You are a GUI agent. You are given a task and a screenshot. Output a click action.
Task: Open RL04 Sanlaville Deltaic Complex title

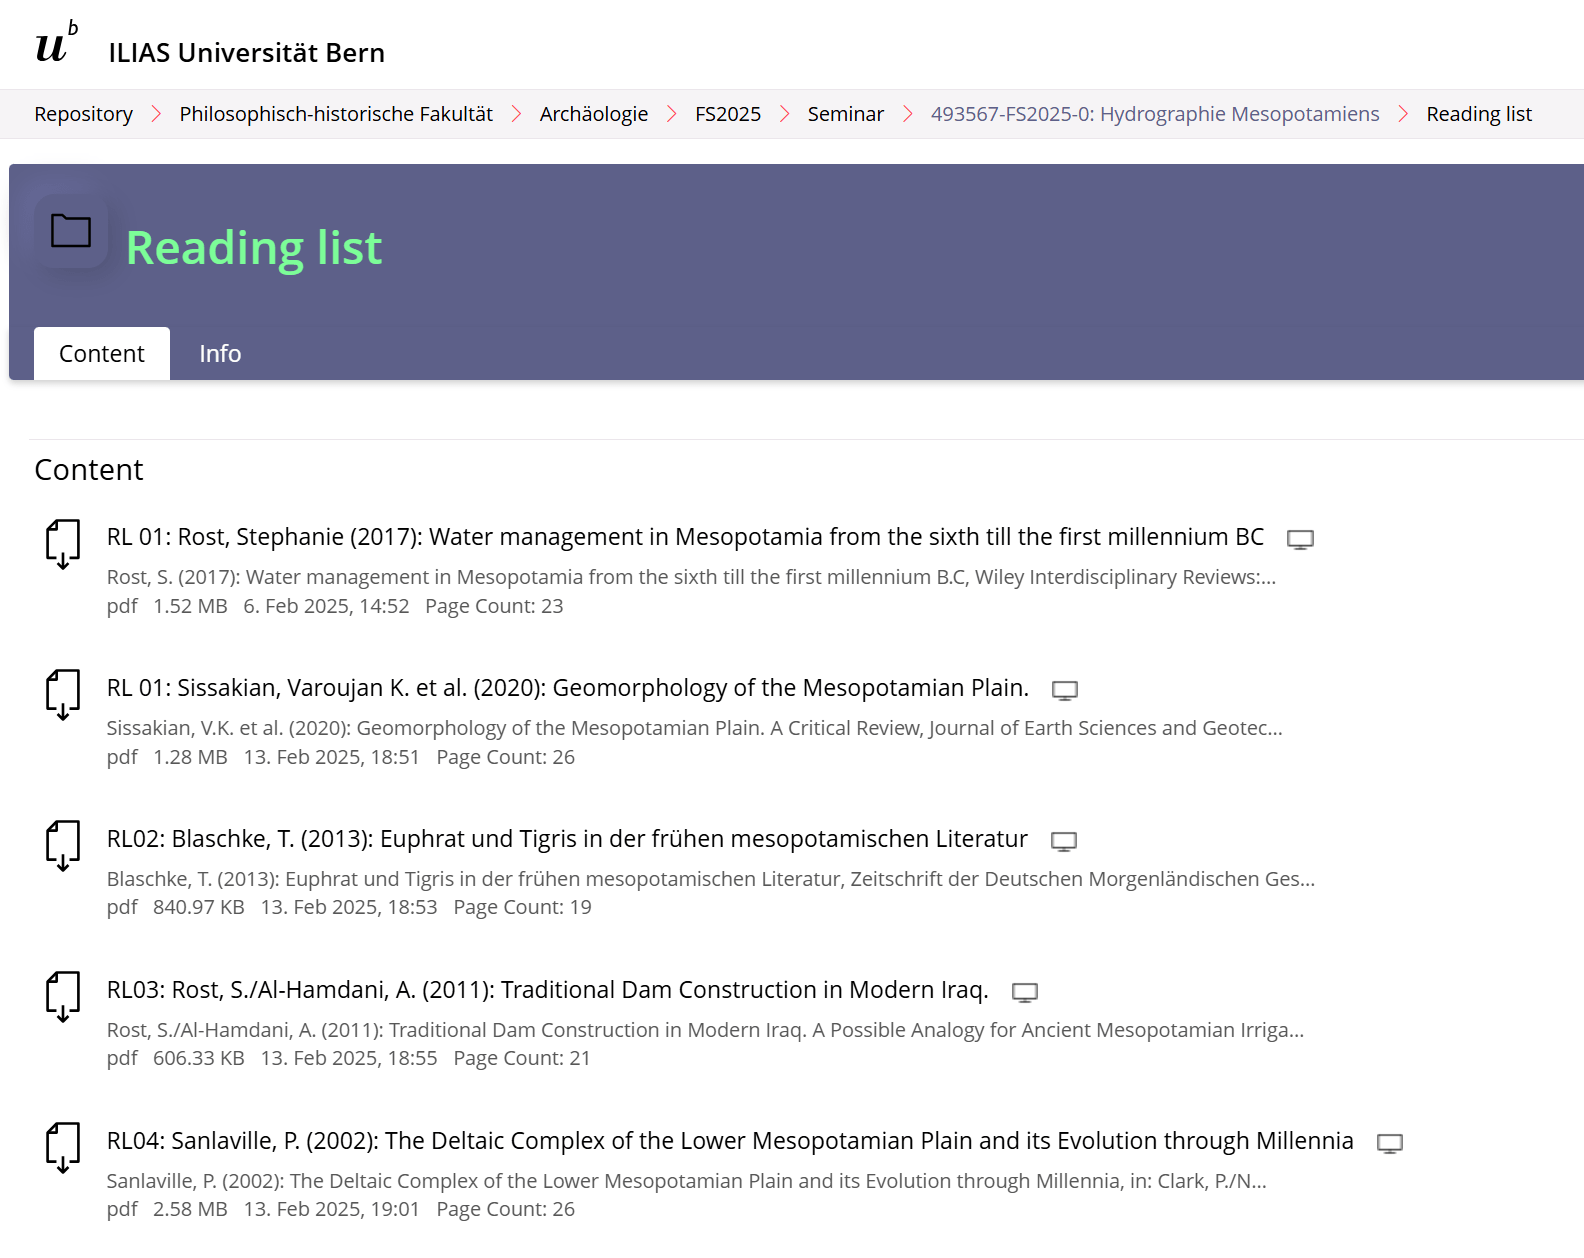730,1141
